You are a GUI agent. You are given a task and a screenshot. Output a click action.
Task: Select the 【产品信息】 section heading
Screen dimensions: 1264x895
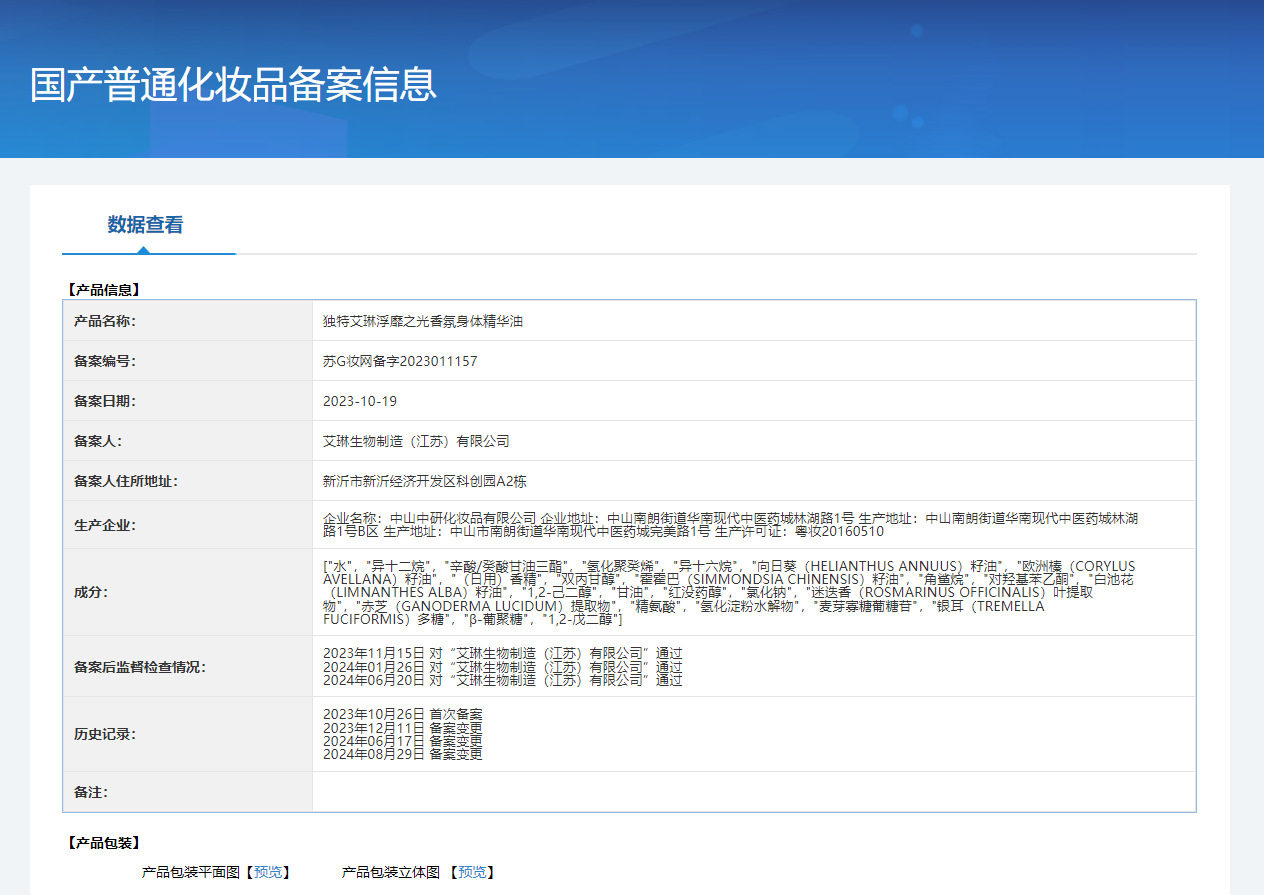tap(104, 290)
